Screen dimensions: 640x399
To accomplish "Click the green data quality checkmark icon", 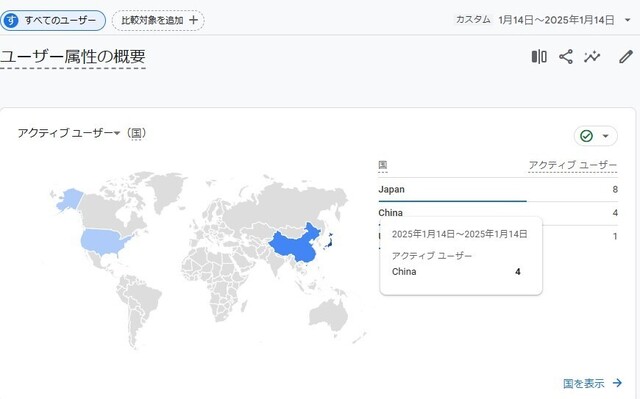I will (587, 136).
